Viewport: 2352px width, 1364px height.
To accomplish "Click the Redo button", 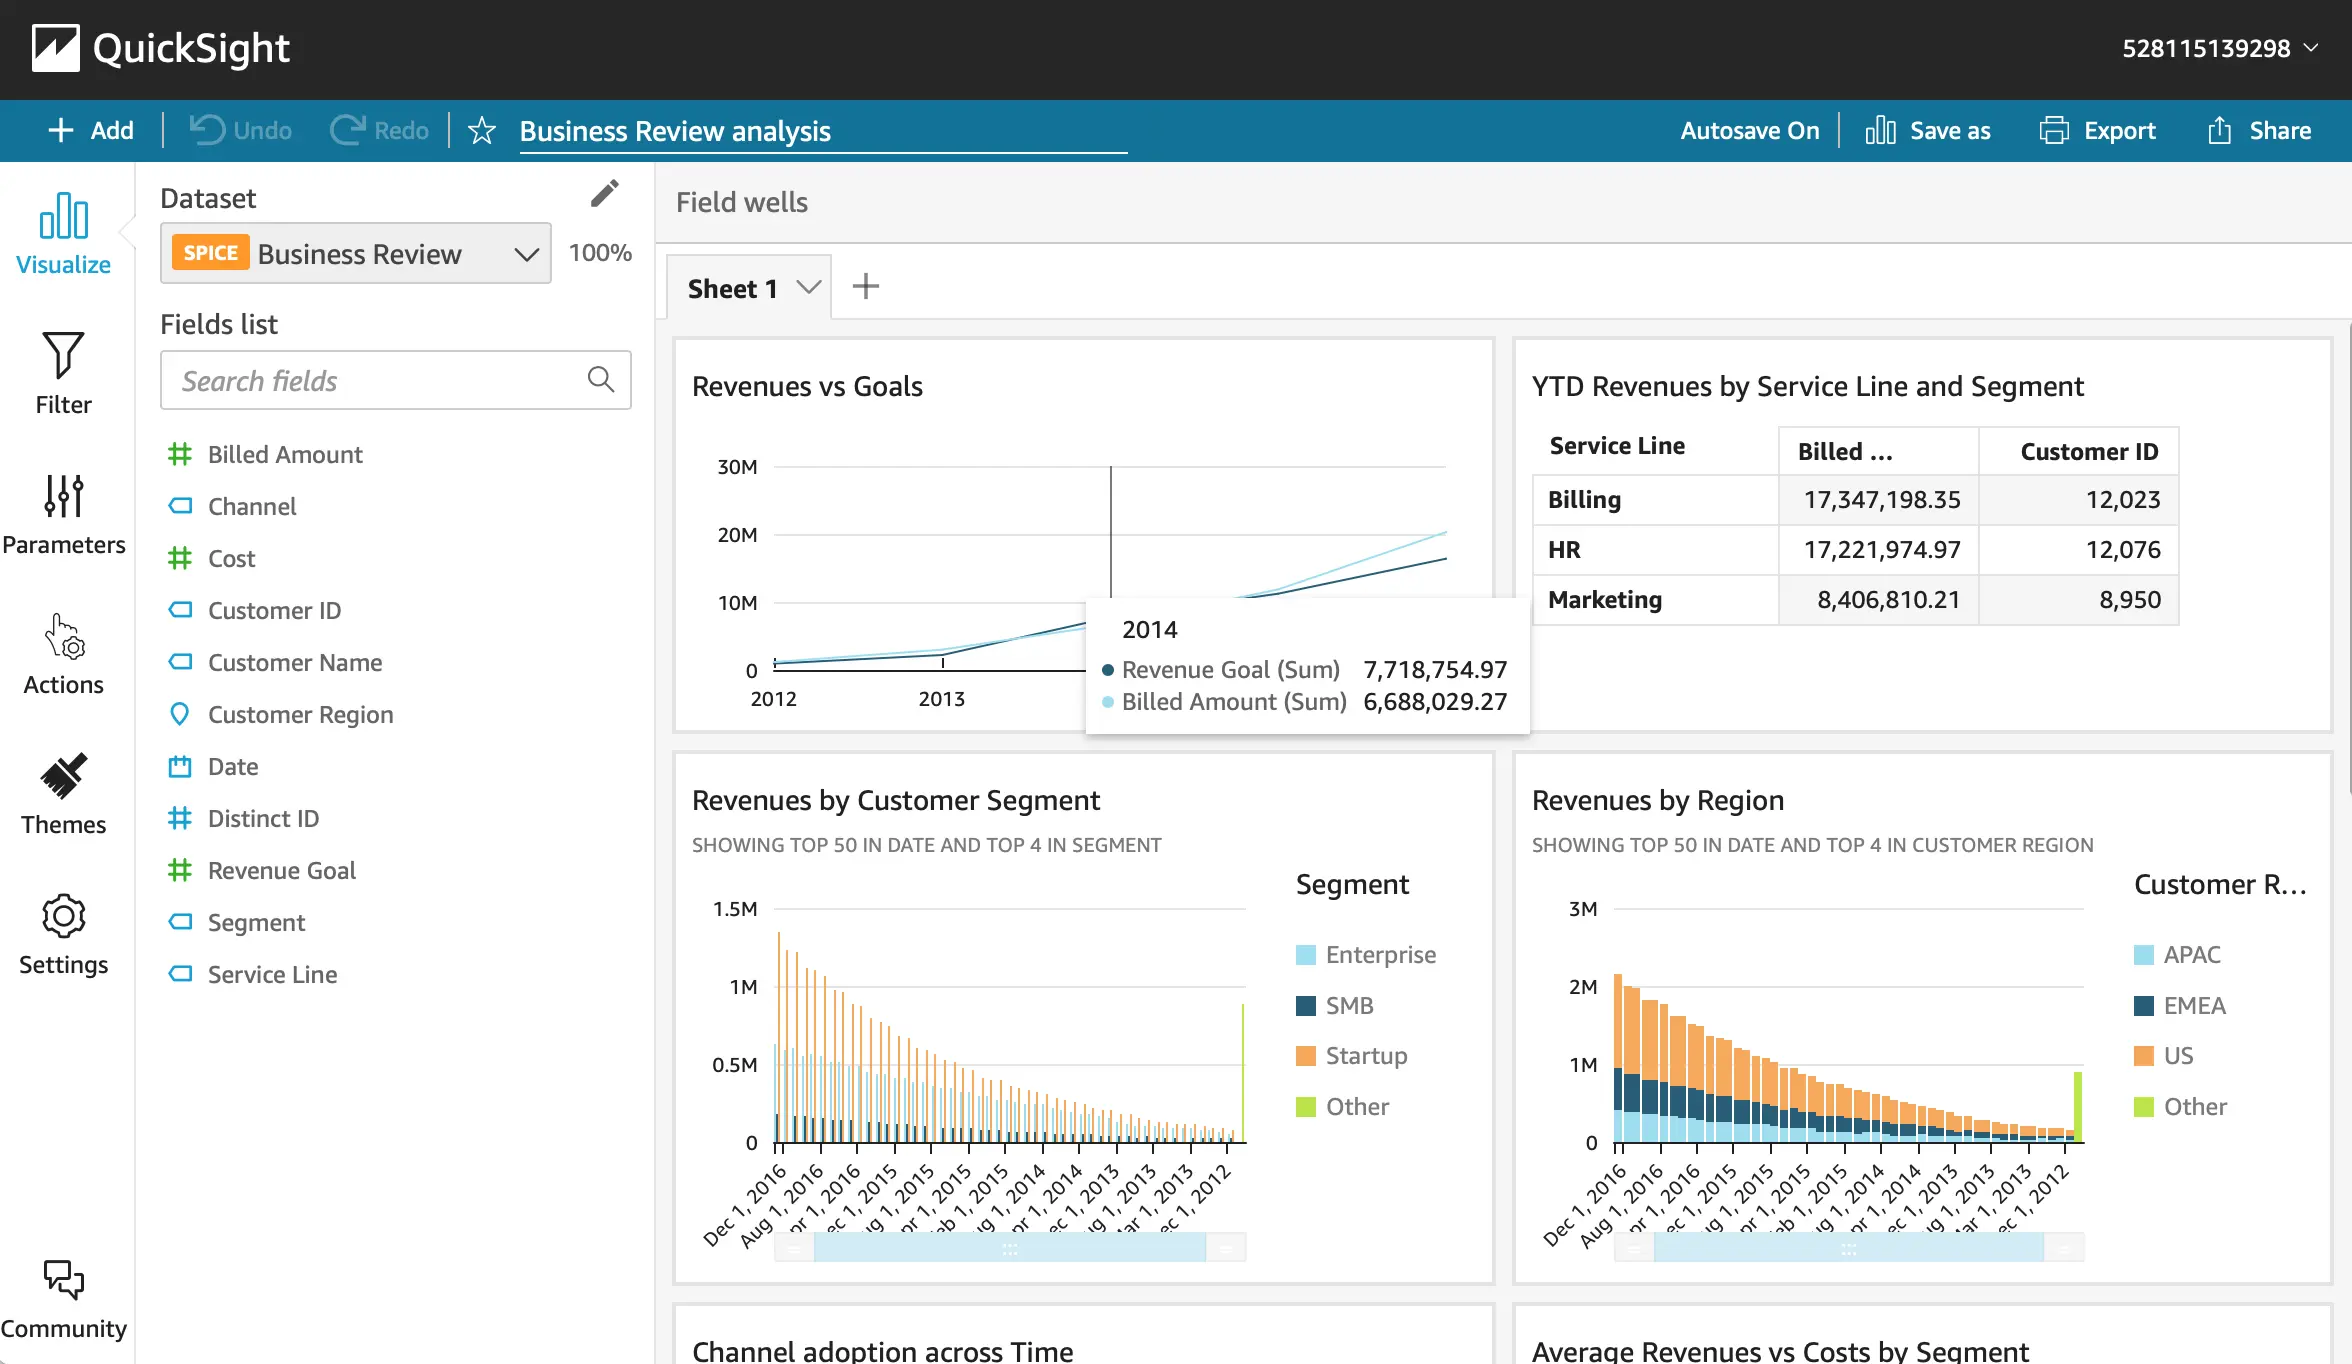I will [x=380, y=130].
